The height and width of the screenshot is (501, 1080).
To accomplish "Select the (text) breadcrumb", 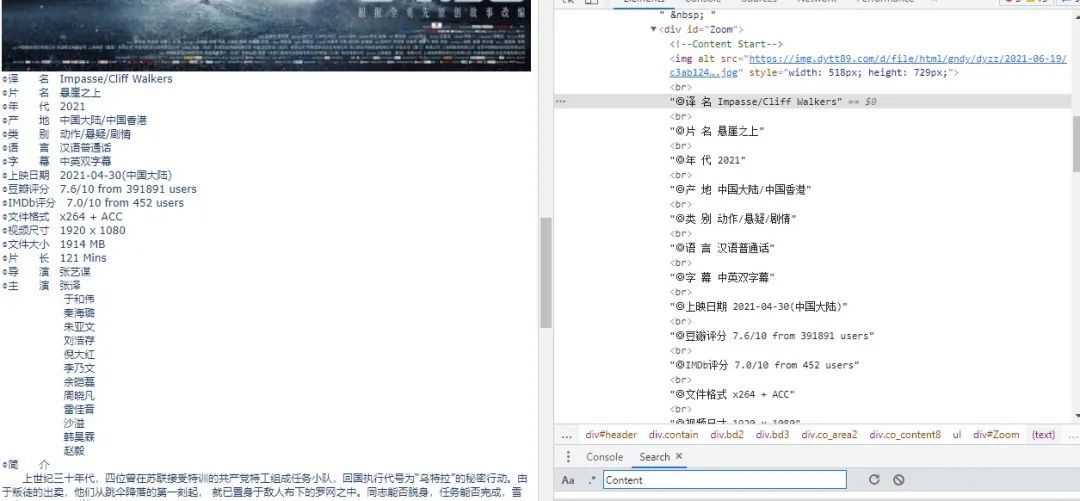I will 1043,435.
